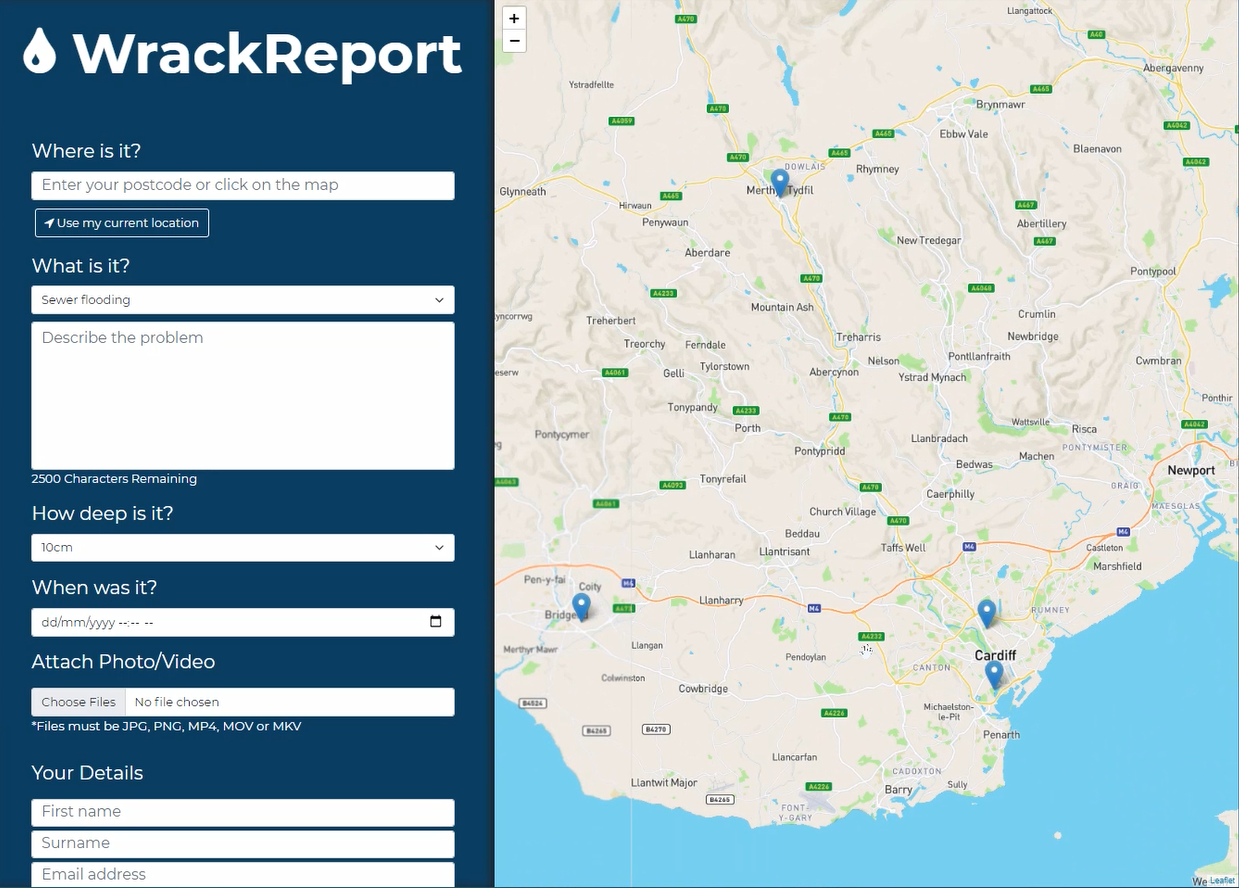
Task: Open the Leaflet attribution link
Action: click(x=1222, y=880)
